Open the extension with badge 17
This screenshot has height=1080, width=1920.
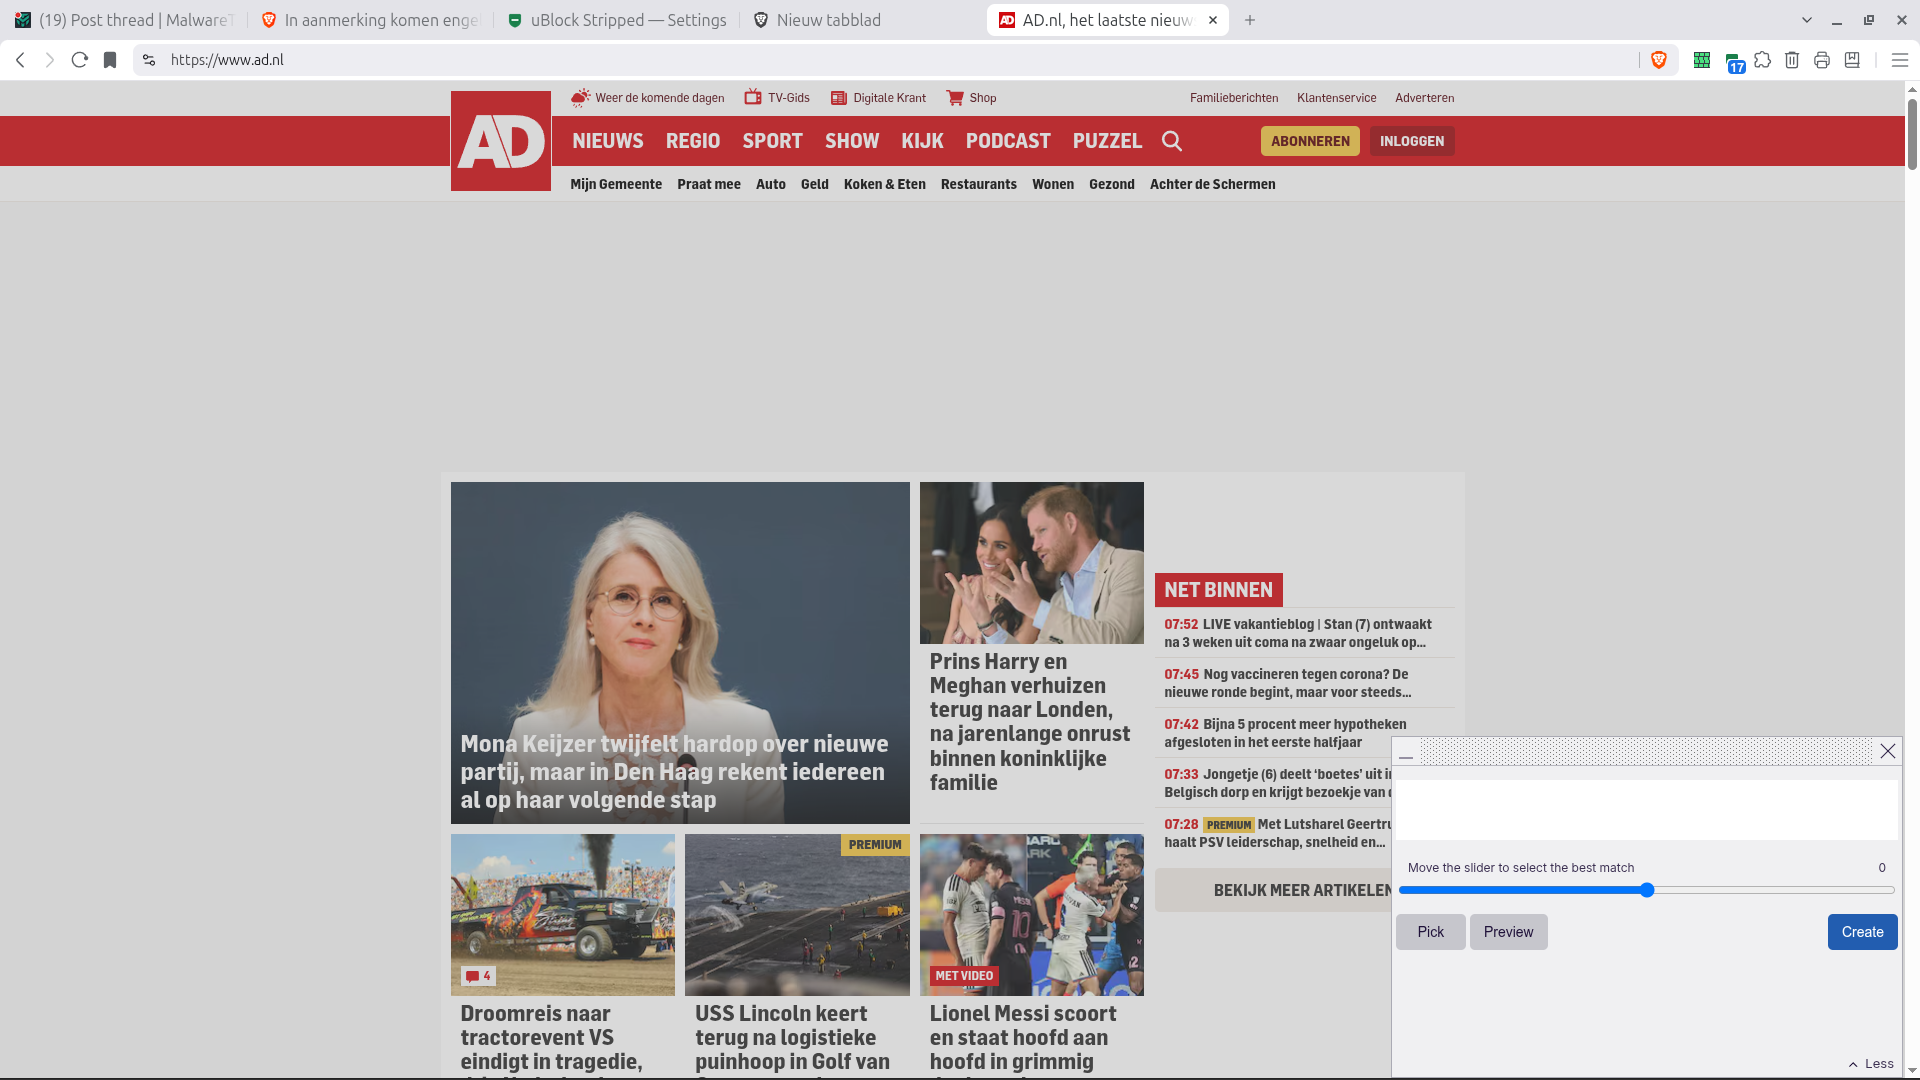(1734, 62)
